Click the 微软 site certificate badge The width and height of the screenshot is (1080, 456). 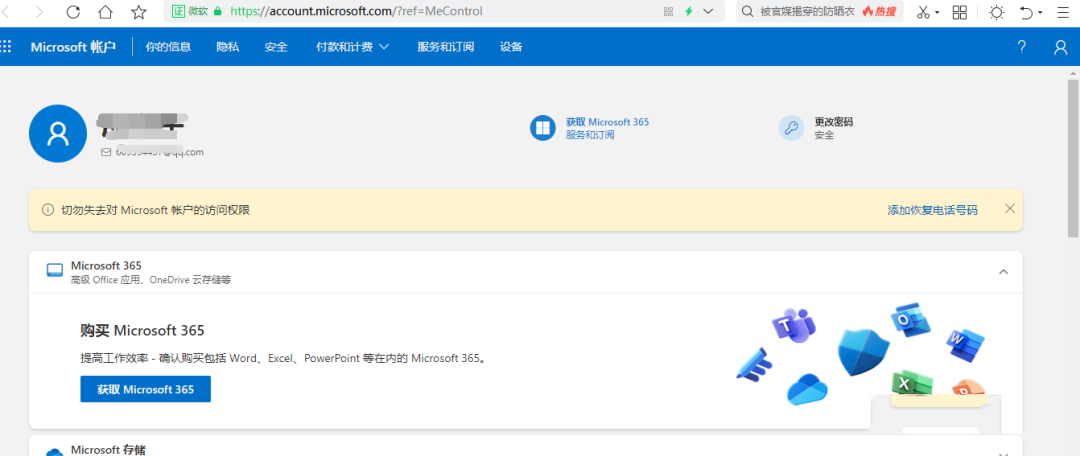190,12
